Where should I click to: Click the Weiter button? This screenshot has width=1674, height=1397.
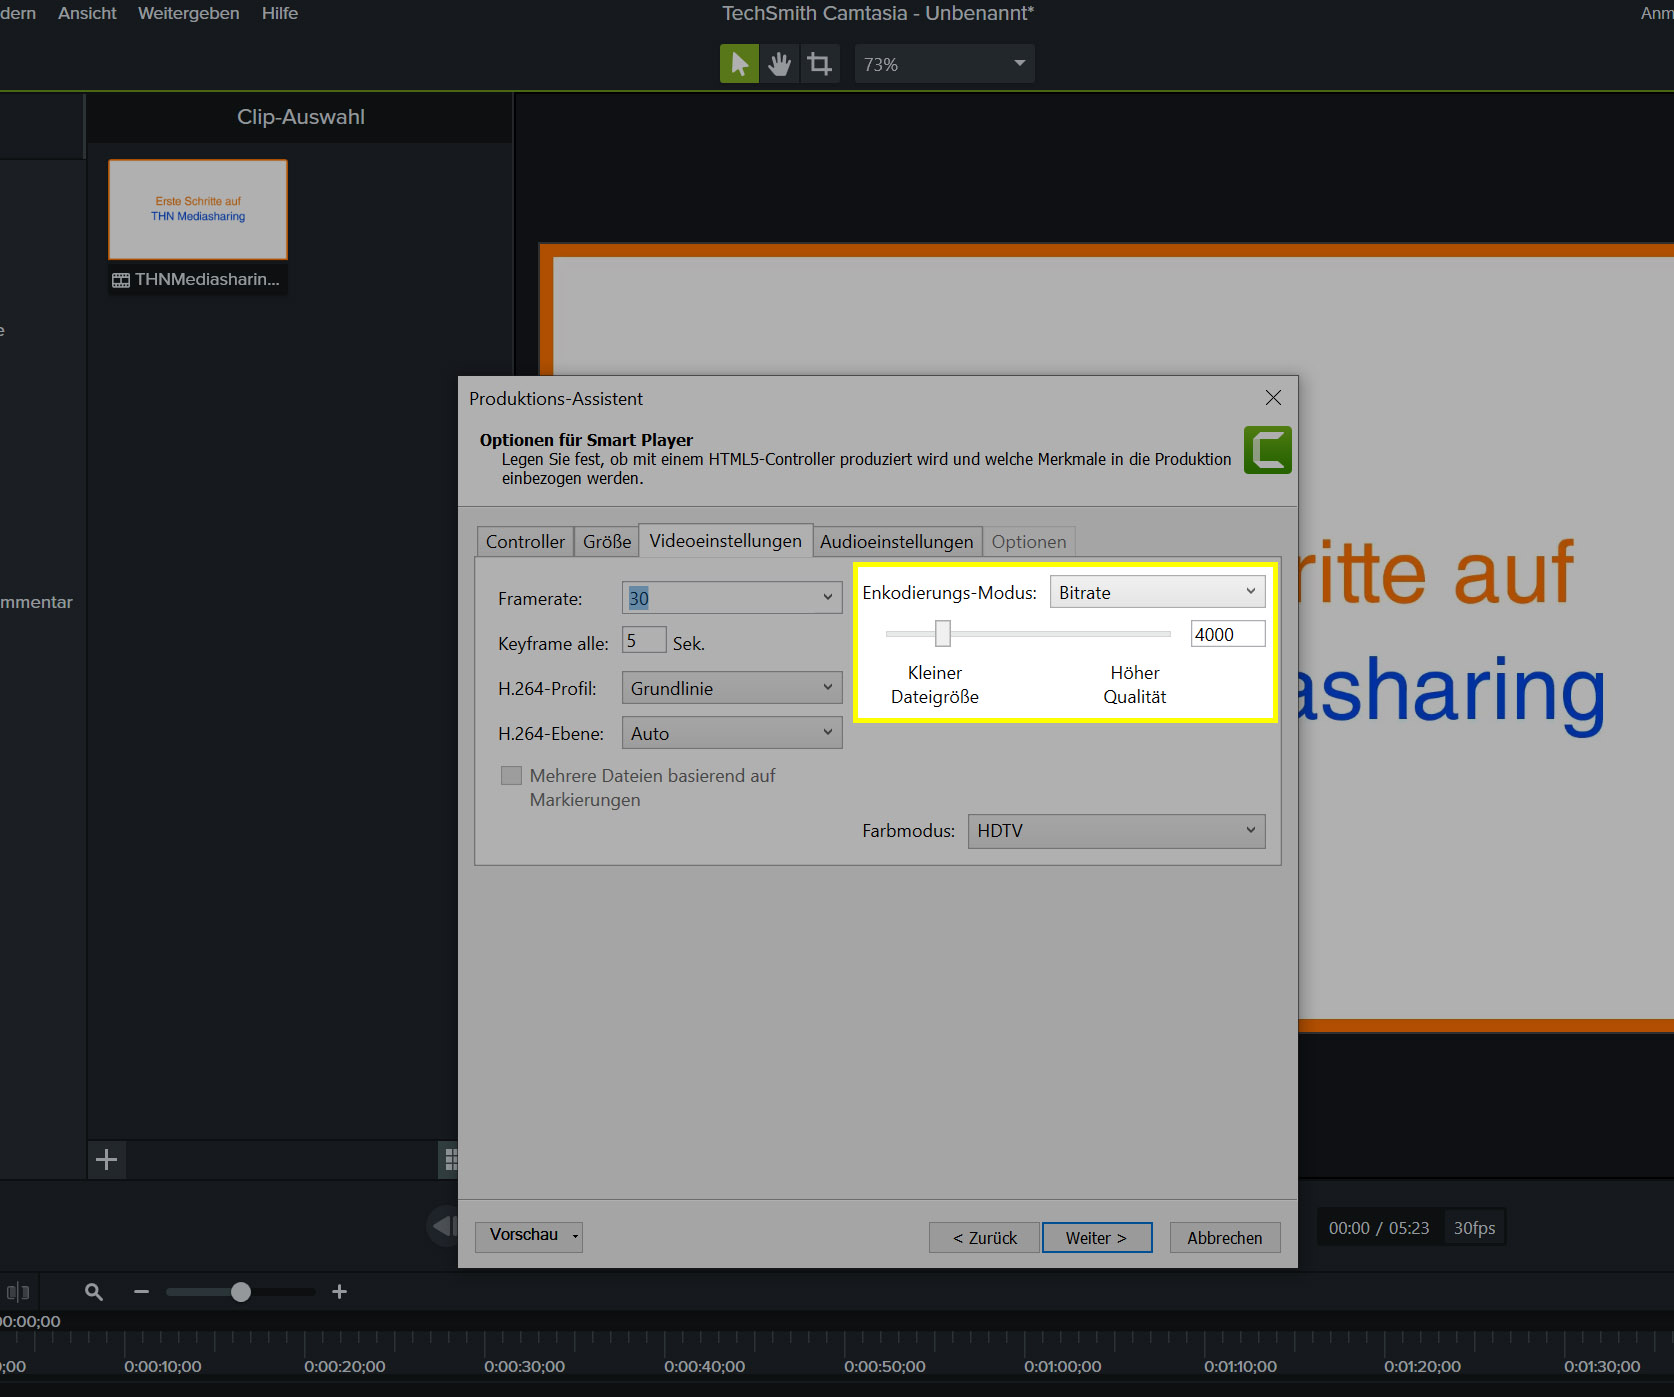point(1096,1238)
